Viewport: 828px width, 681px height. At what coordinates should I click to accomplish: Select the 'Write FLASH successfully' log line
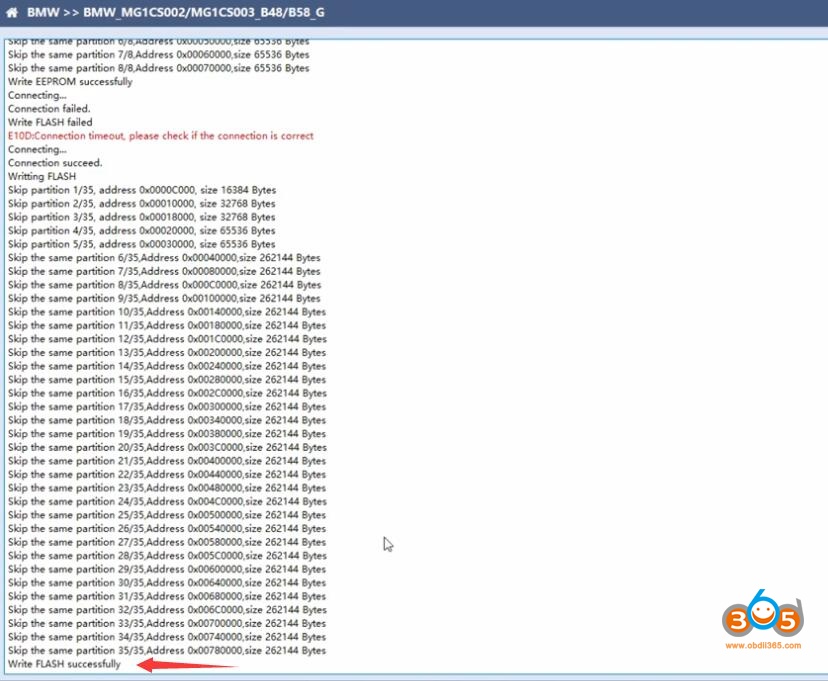tap(64, 664)
